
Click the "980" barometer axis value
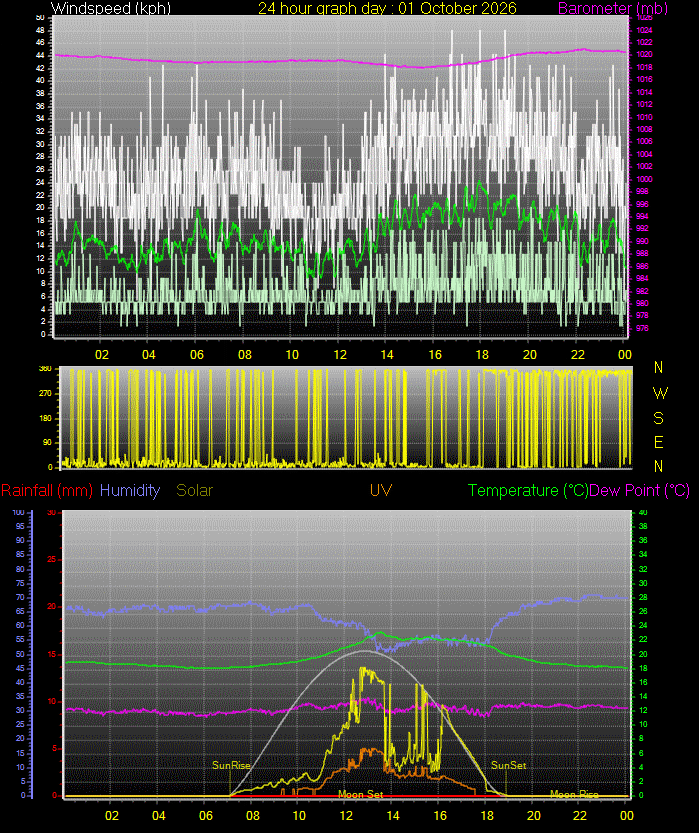tap(642, 303)
